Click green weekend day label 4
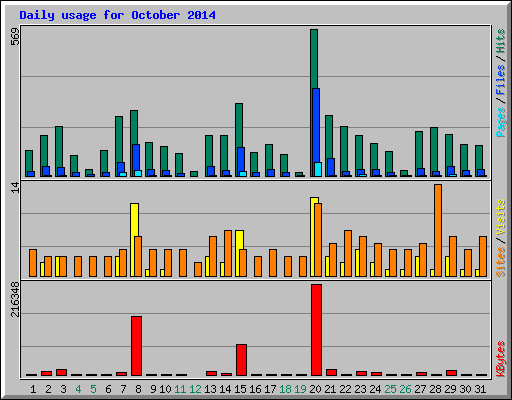 pos(78,389)
